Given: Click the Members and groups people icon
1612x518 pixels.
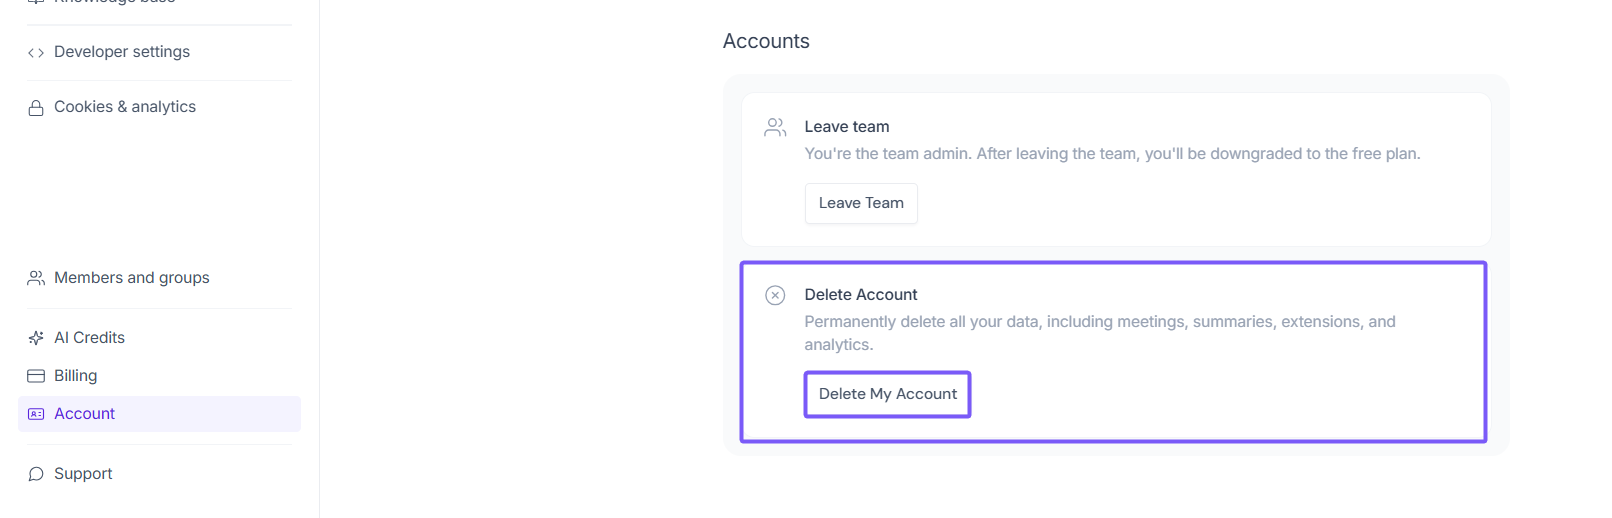Looking at the screenshot, I should (36, 278).
